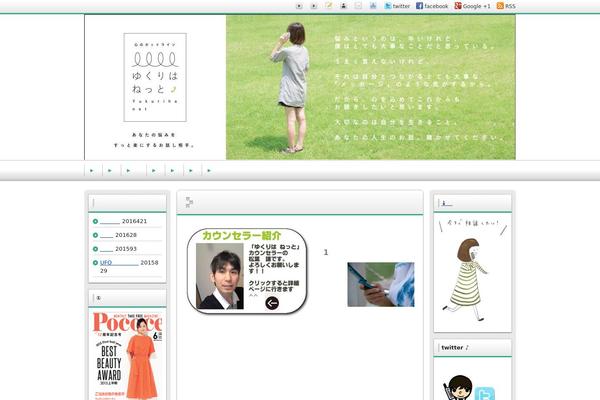The height and width of the screenshot is (400, 600).
Task: Click the black circled arrow in counselor banner
Action: 272,303
